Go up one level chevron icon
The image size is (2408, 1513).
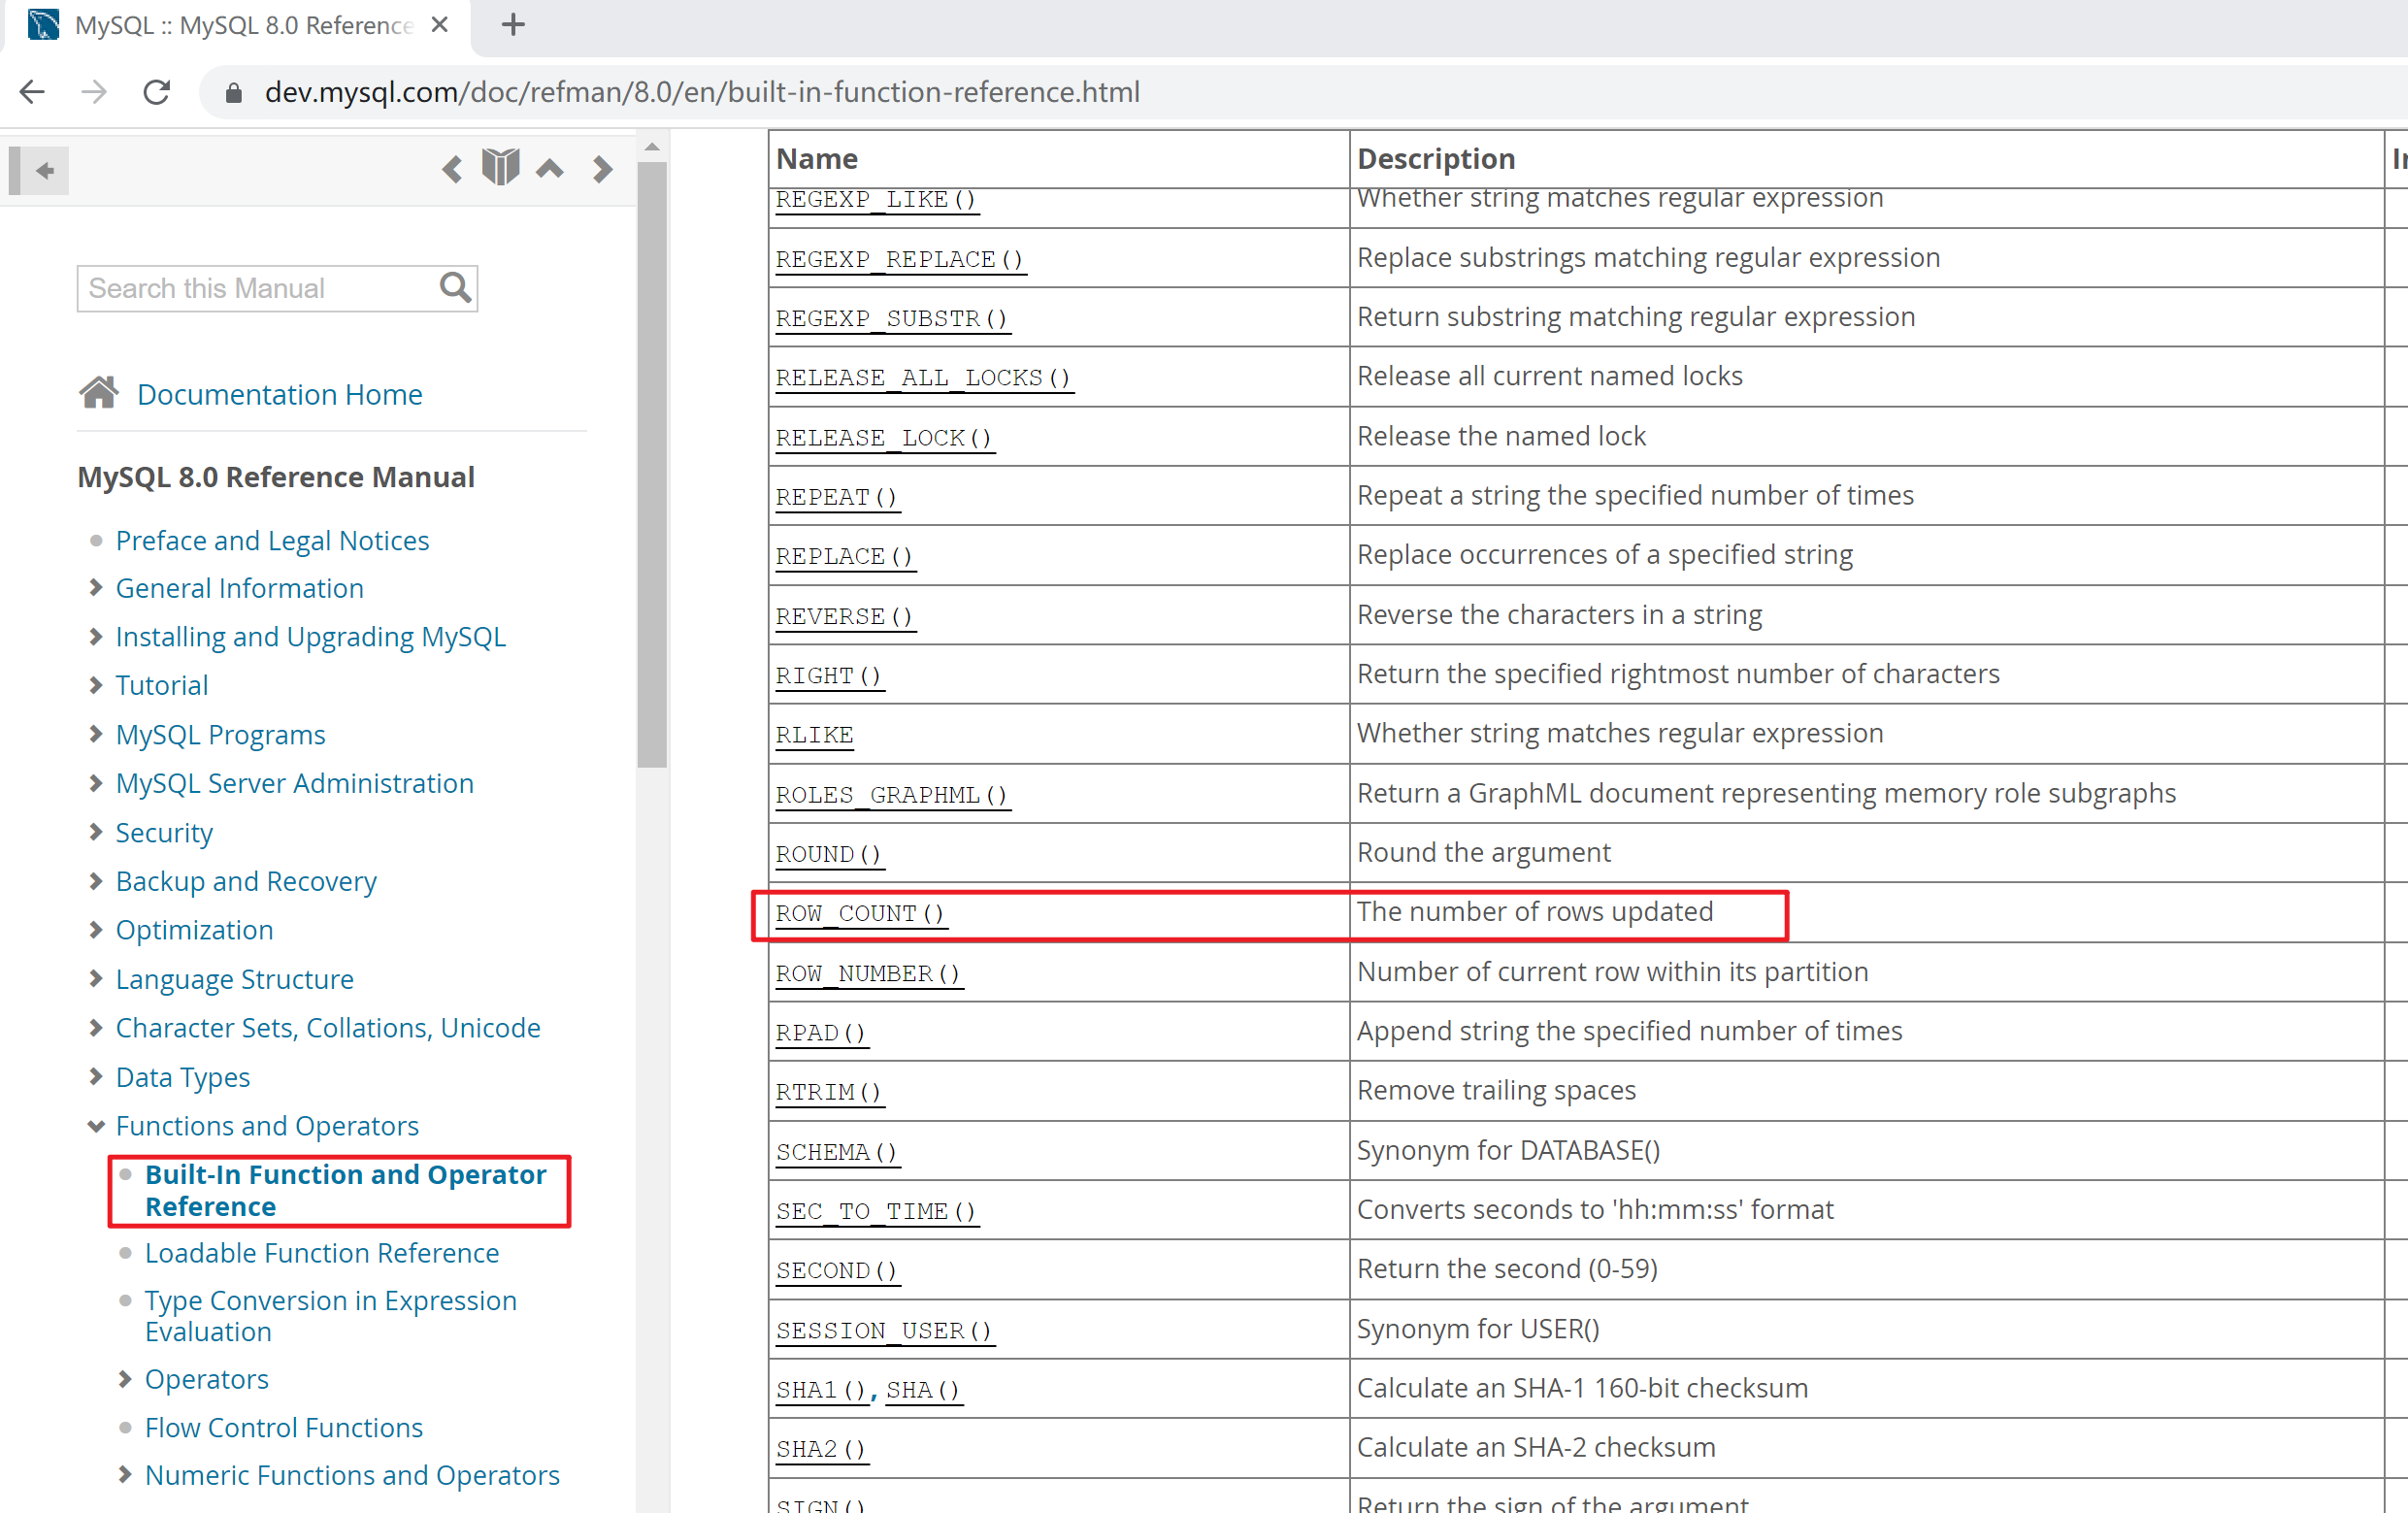tap(550, 169)
